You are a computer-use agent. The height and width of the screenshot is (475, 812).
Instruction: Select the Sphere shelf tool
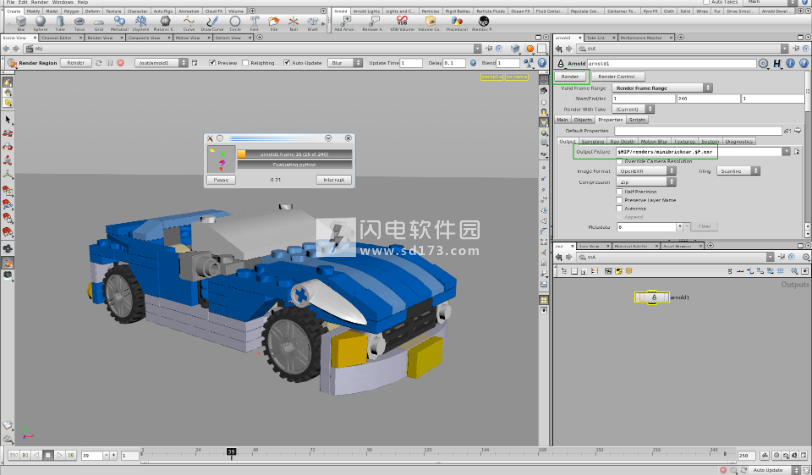point(40,23)
